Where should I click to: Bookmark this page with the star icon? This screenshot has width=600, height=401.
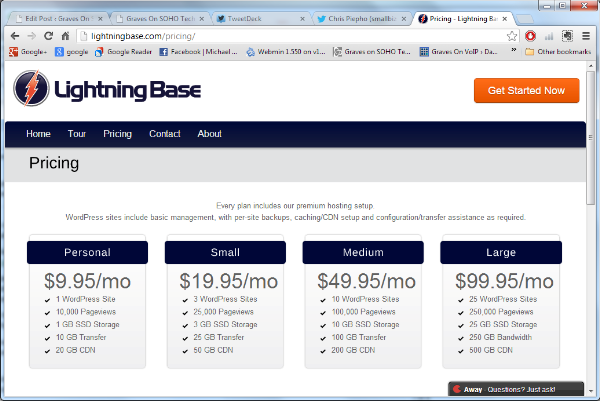tap(512, 36)
